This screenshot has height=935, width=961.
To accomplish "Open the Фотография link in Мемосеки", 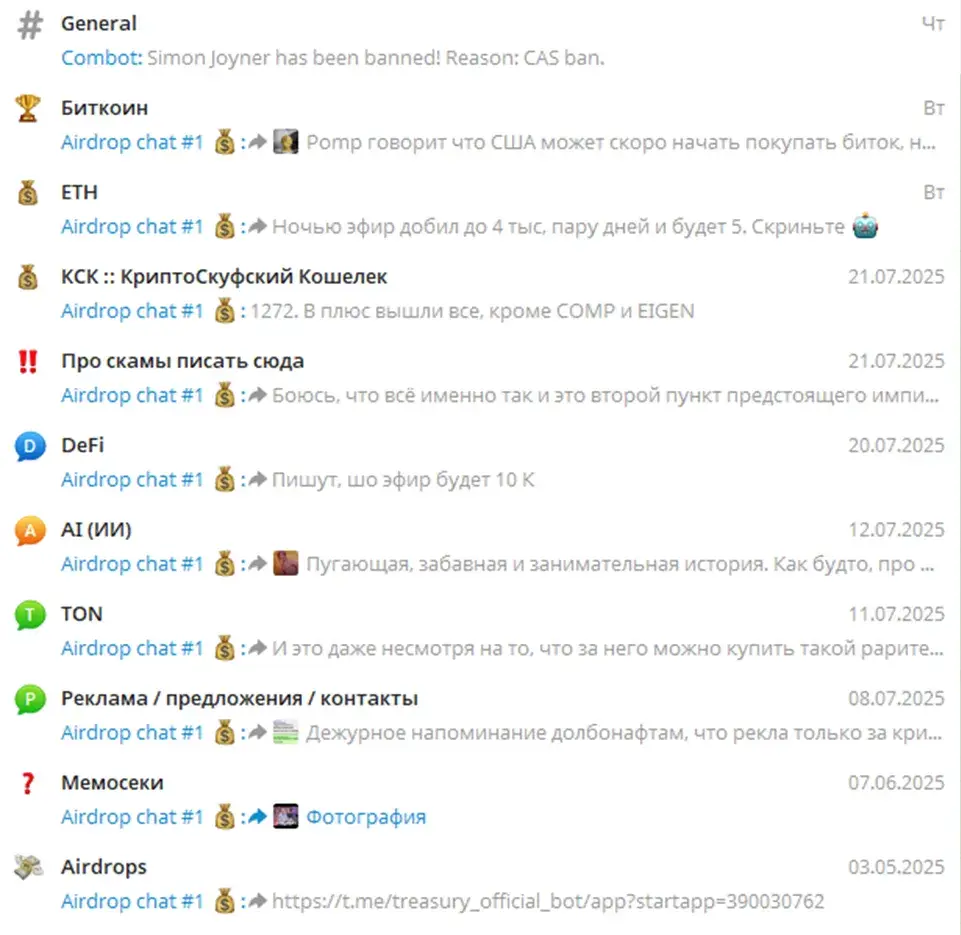I will click(x=366, y=817).
